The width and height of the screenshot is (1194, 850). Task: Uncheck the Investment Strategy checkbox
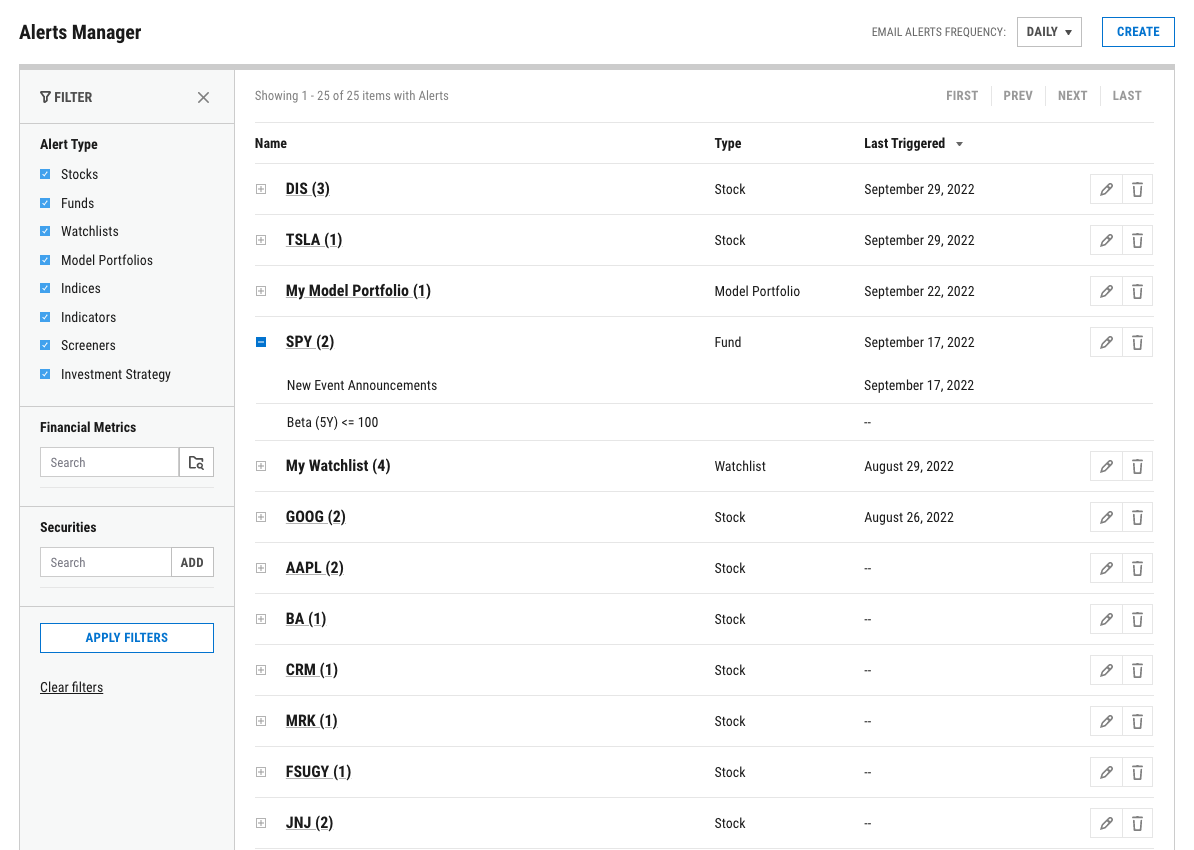pos(45,375)
